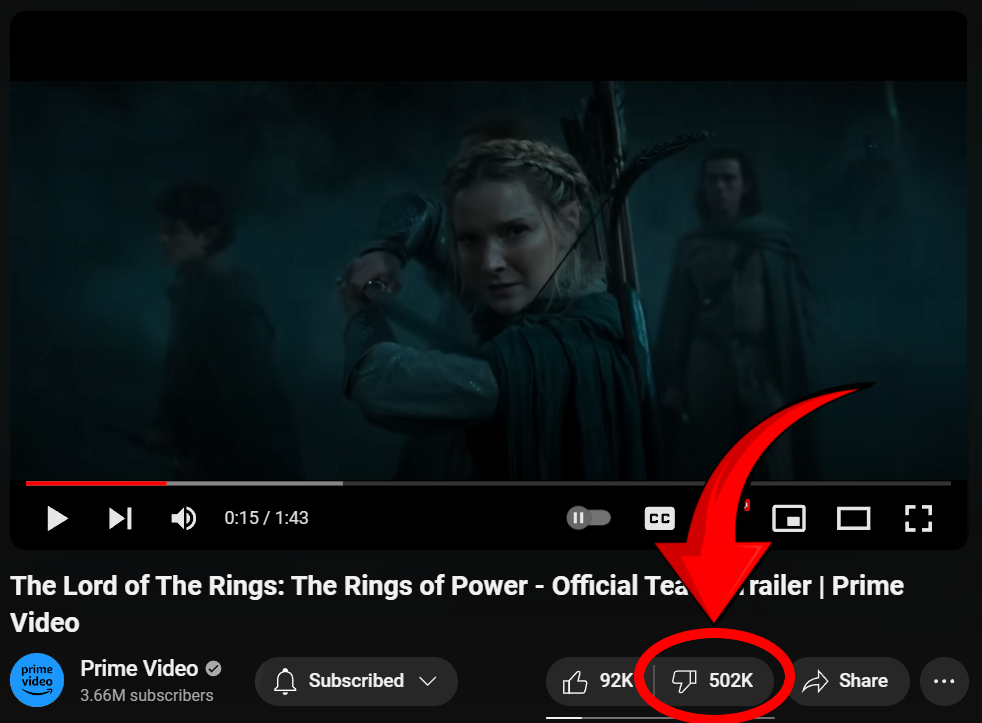Image resolution: width=982 pixels, height=723 pixels.
Task: Open the Prime Video channel avatar
Action: click(37, 682)
